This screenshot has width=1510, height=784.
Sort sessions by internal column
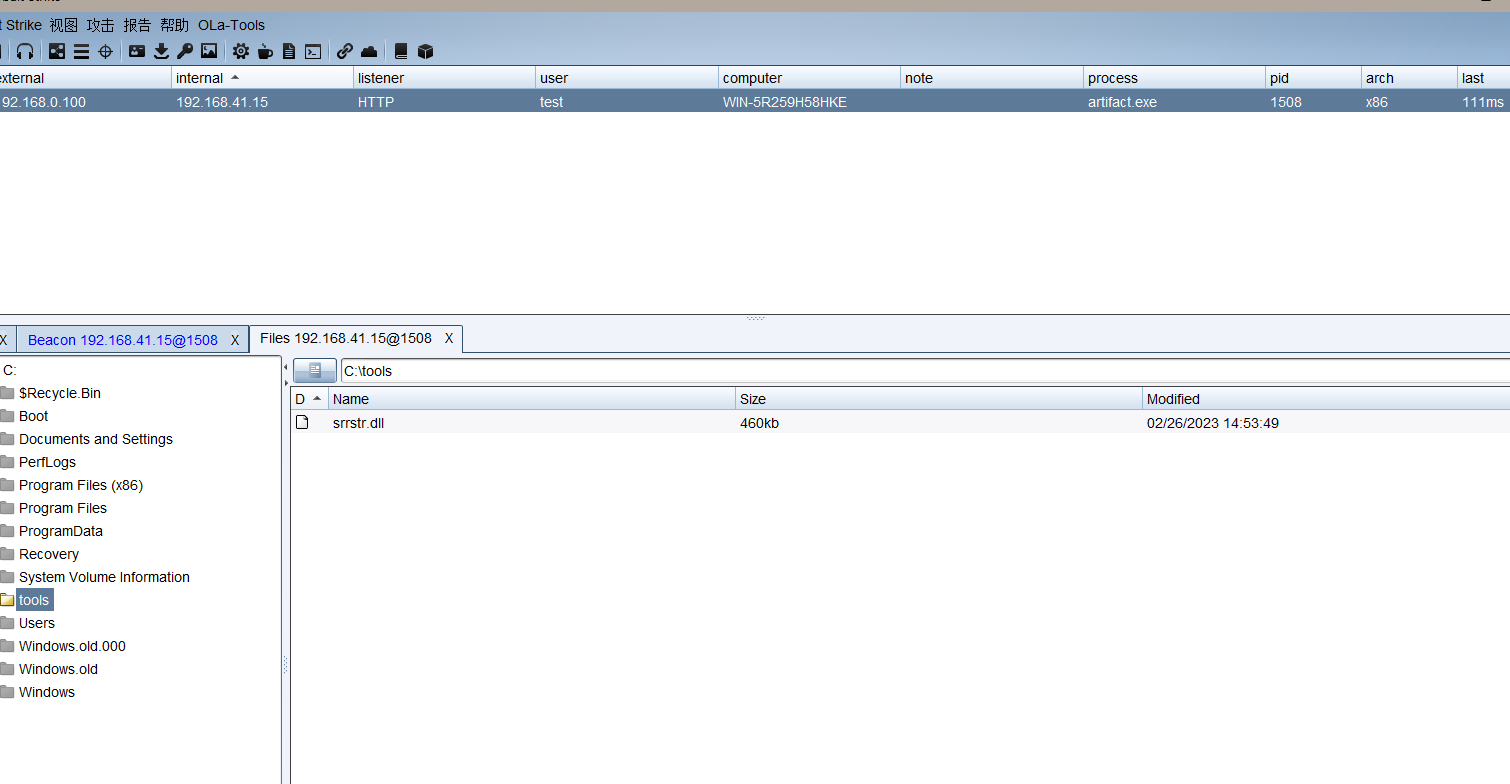point(262,78)
